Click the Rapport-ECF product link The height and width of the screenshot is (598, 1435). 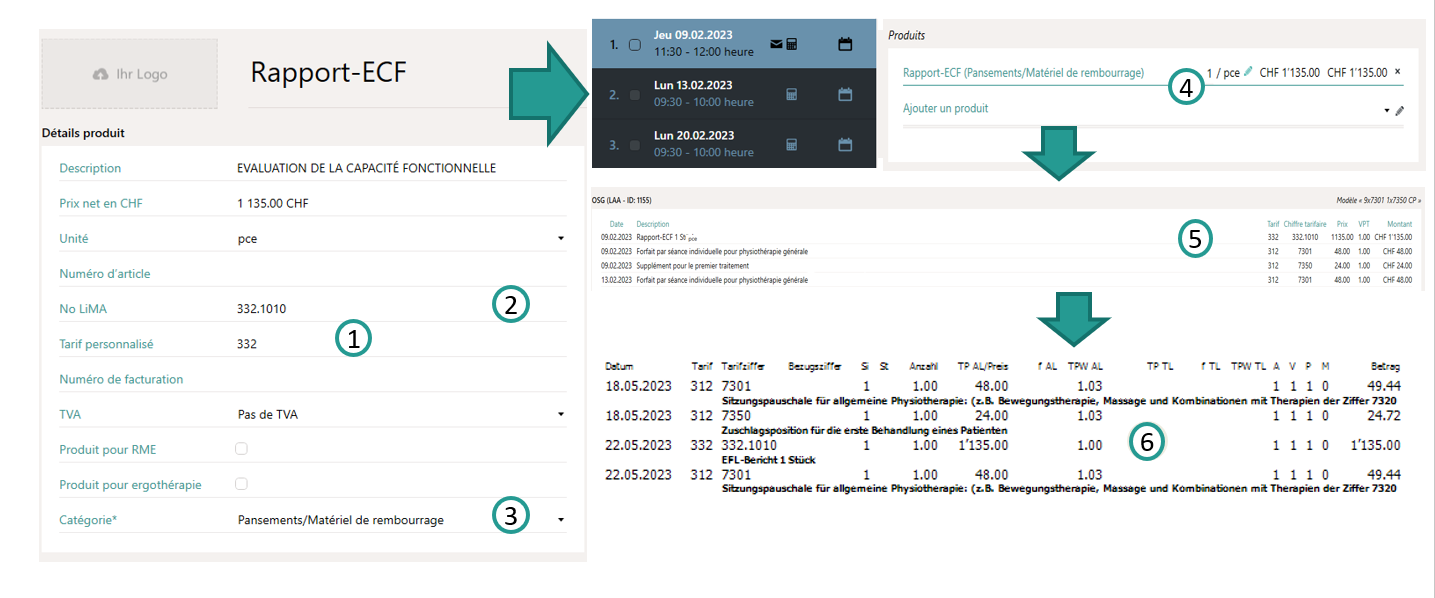[x=1023, y=73]
